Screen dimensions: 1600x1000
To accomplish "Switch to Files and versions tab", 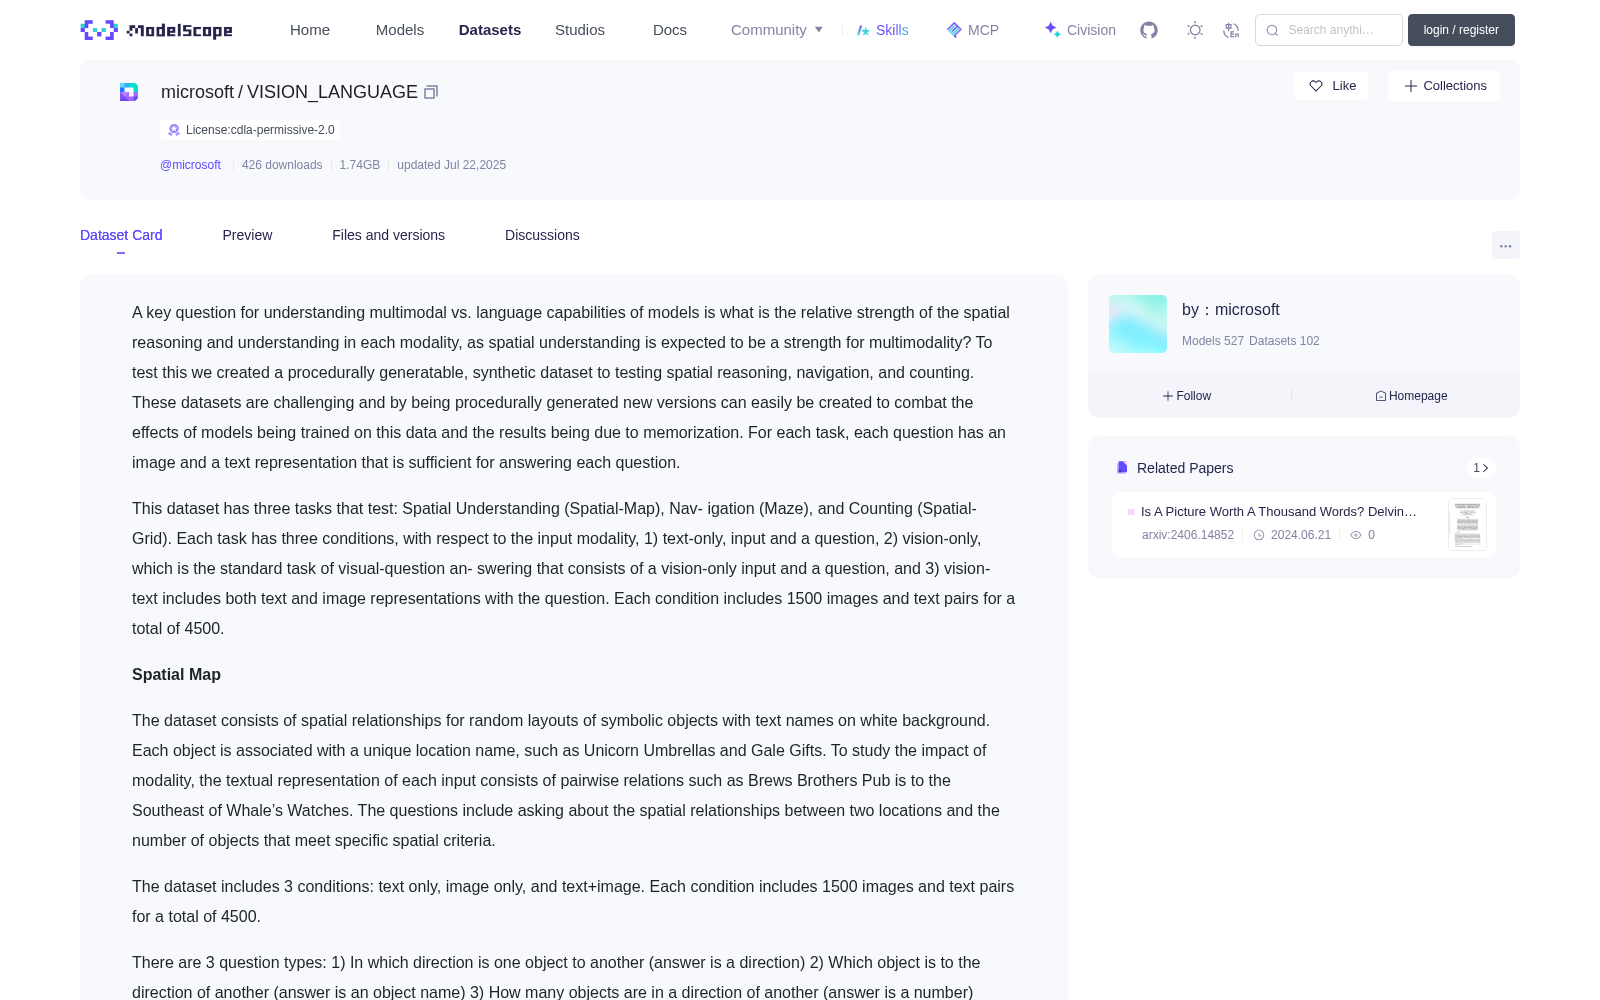I will (x=388, y=235).
